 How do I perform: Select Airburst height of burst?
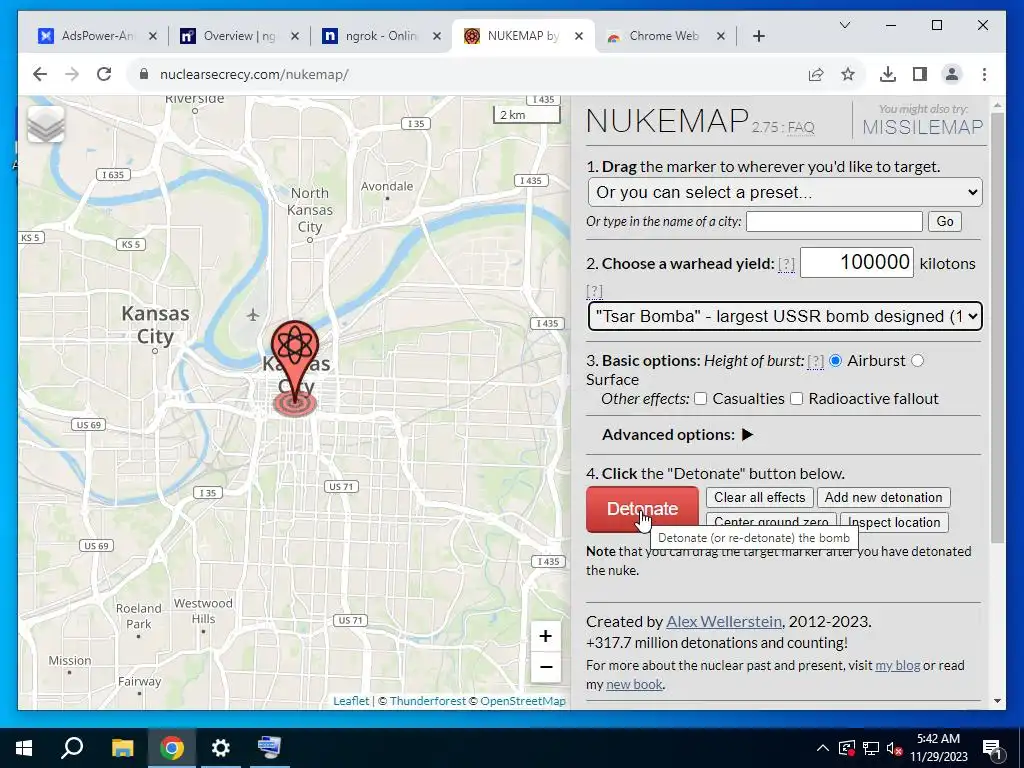pos(835,360)
